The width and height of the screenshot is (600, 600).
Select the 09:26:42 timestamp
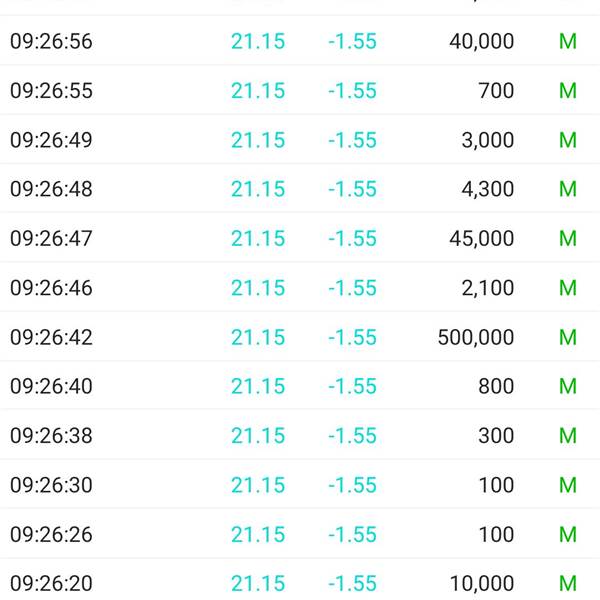pyautogui.click(x=51, y=337)
